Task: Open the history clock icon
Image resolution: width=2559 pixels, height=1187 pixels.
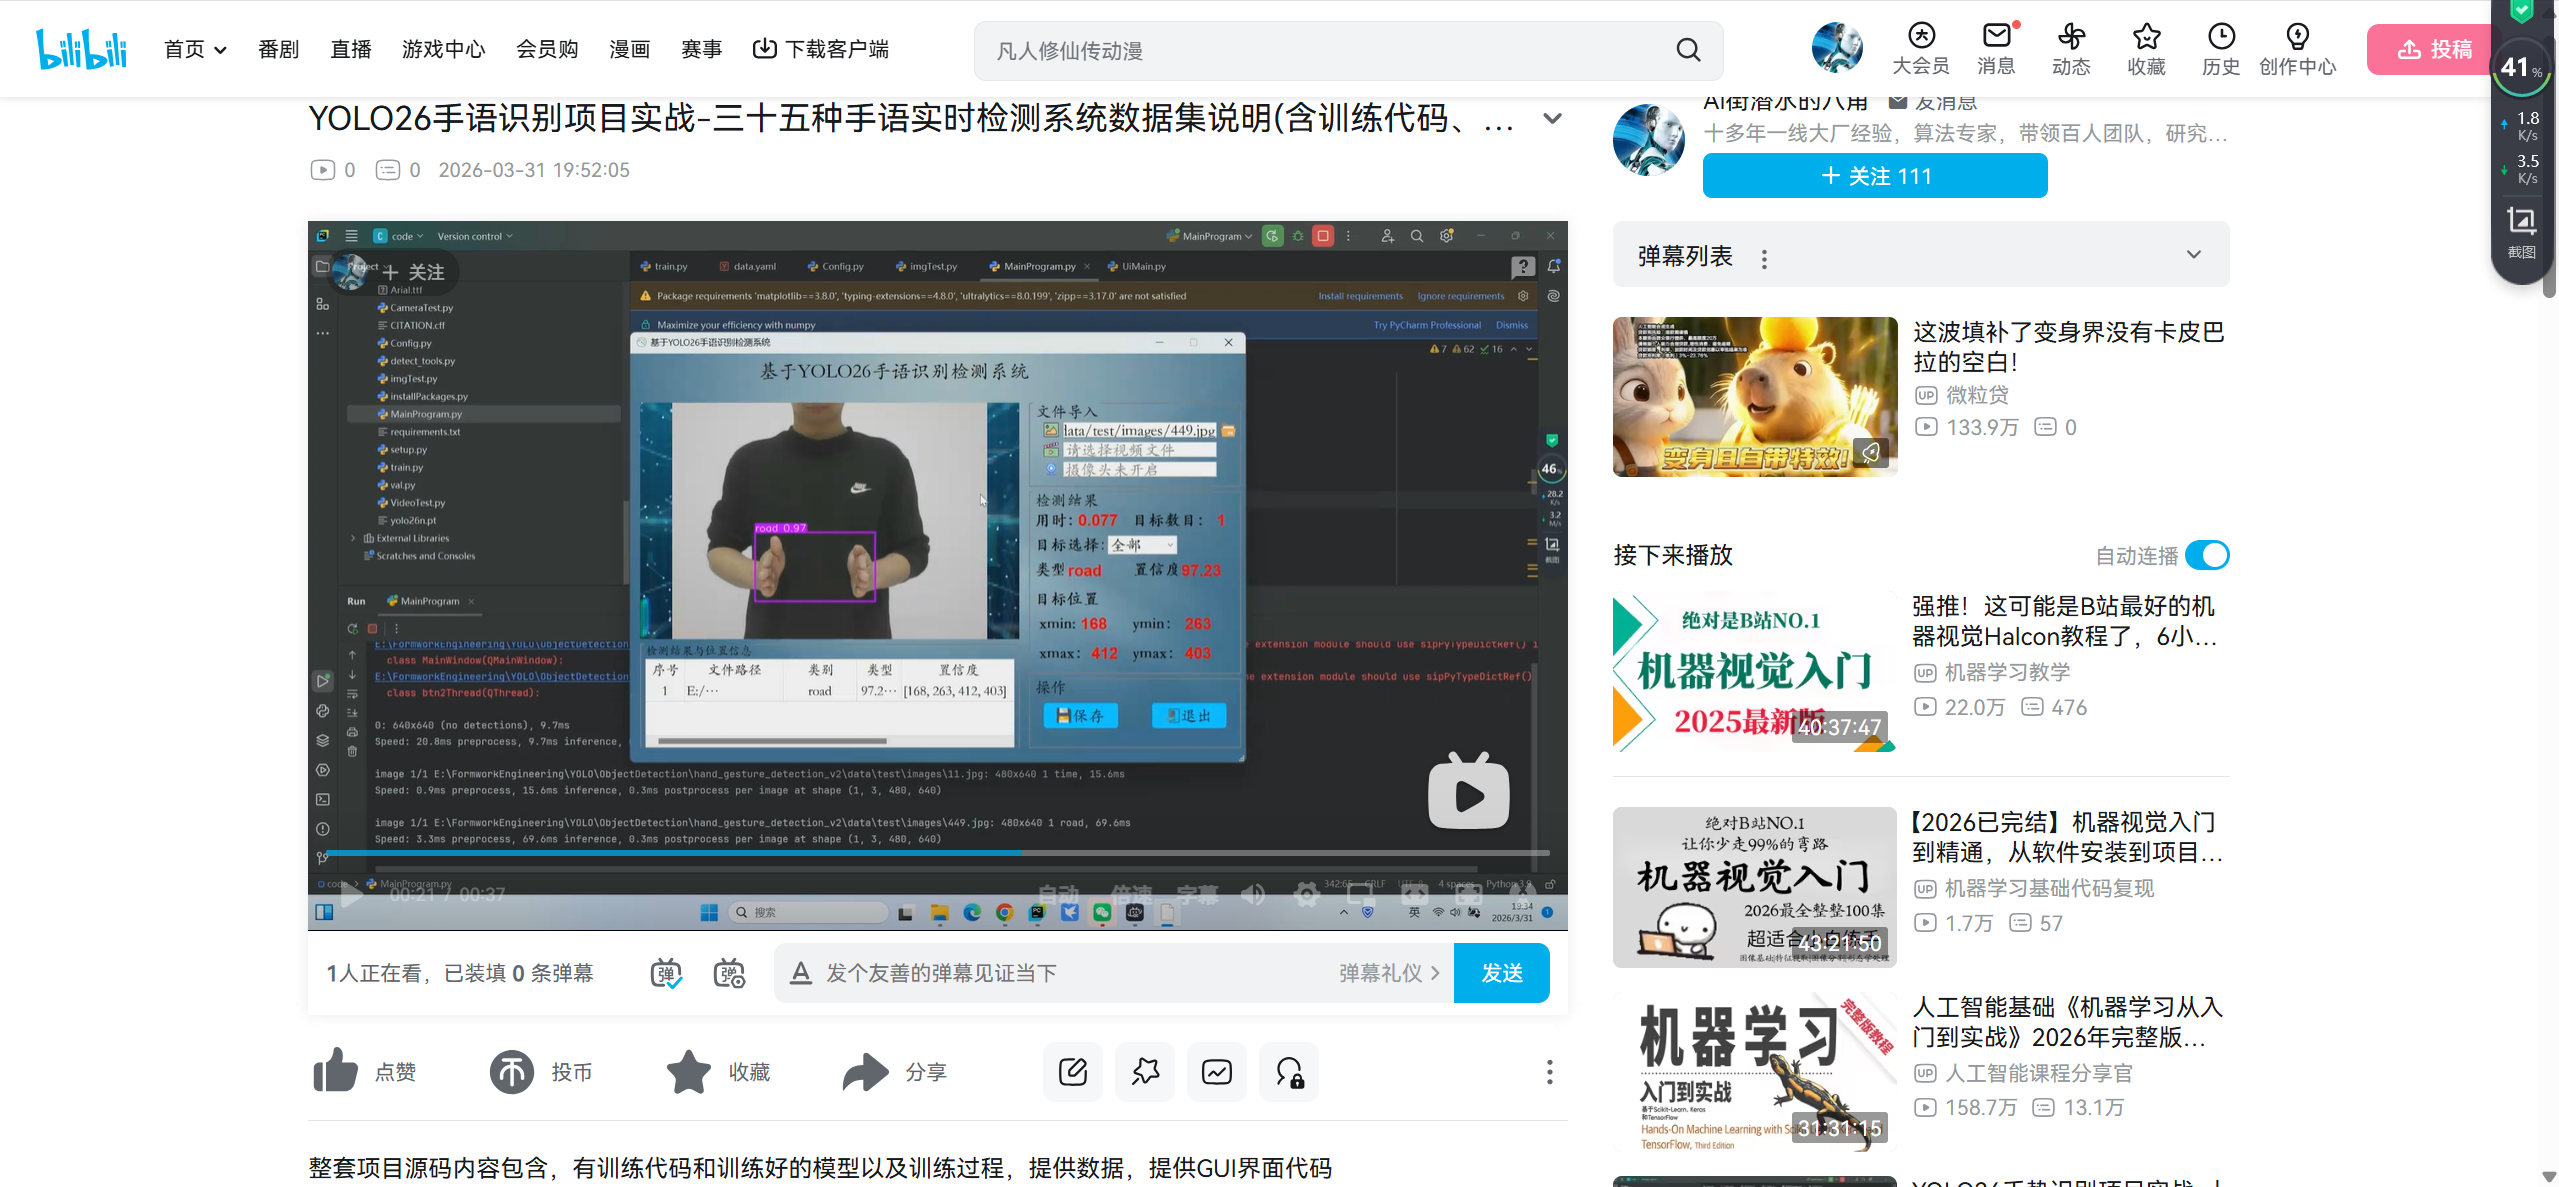Action: (x=2220, y=38)
